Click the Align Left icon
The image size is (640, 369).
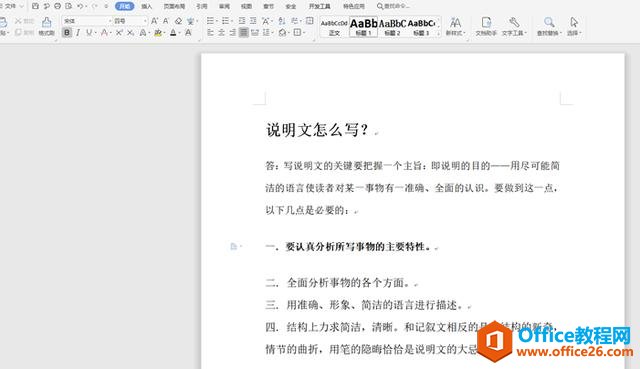point(210,33)
